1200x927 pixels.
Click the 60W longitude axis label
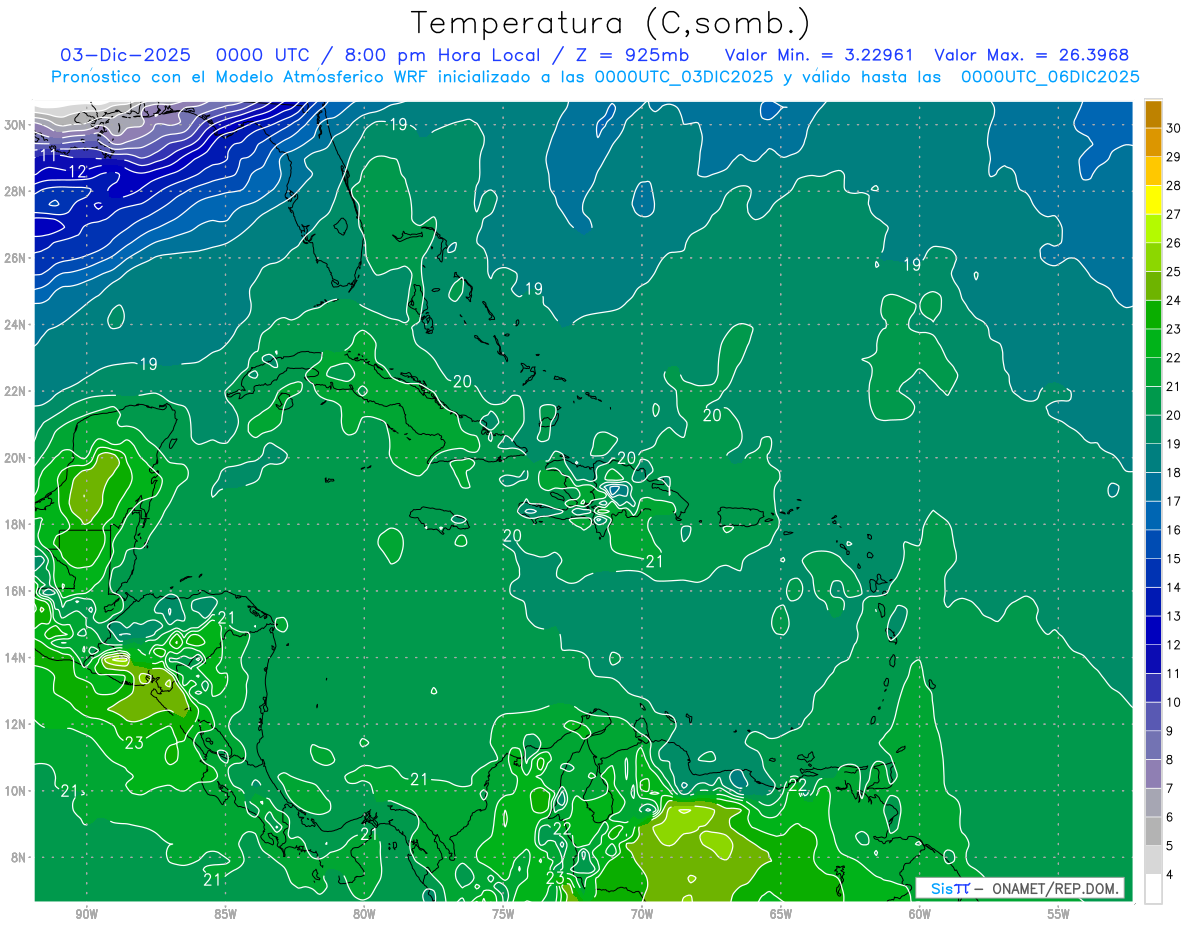point(920,914)
